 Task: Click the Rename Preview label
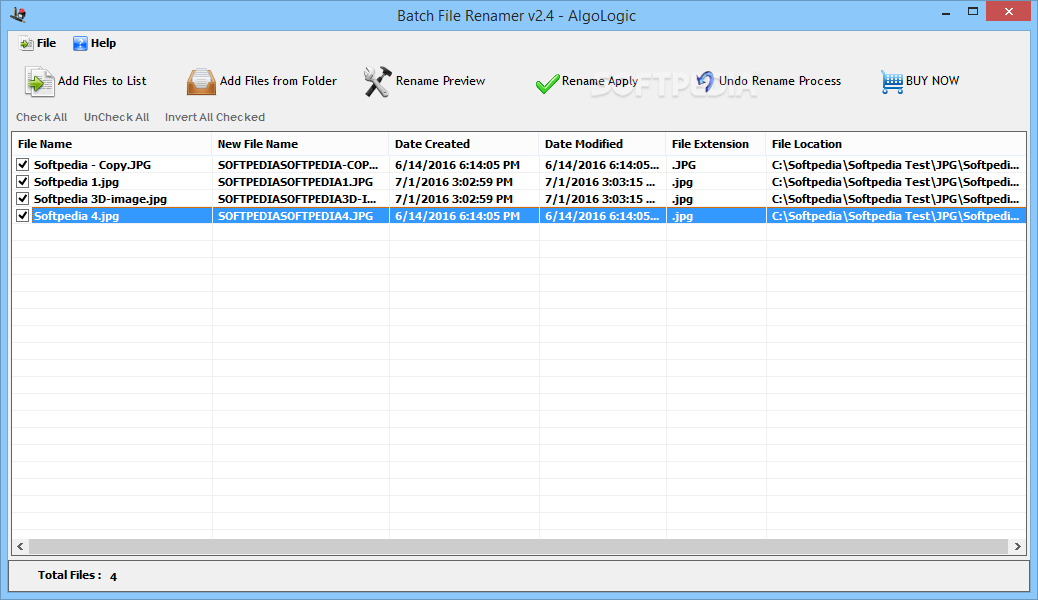440,81
